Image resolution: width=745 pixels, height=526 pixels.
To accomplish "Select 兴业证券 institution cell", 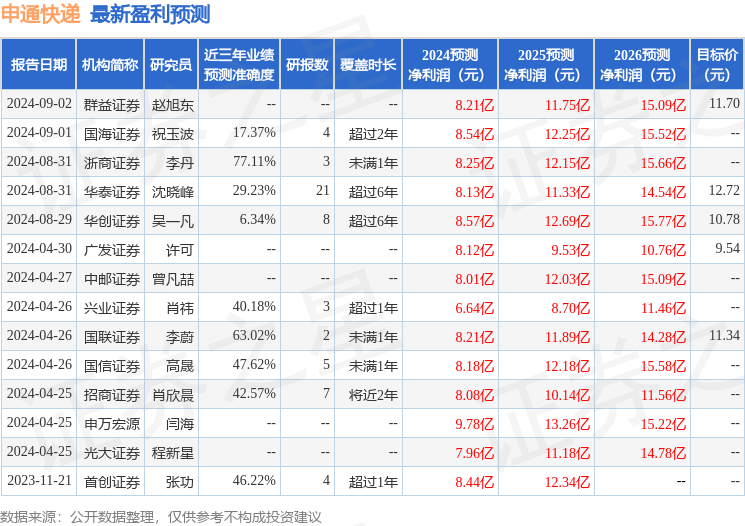I will (112, 308).
